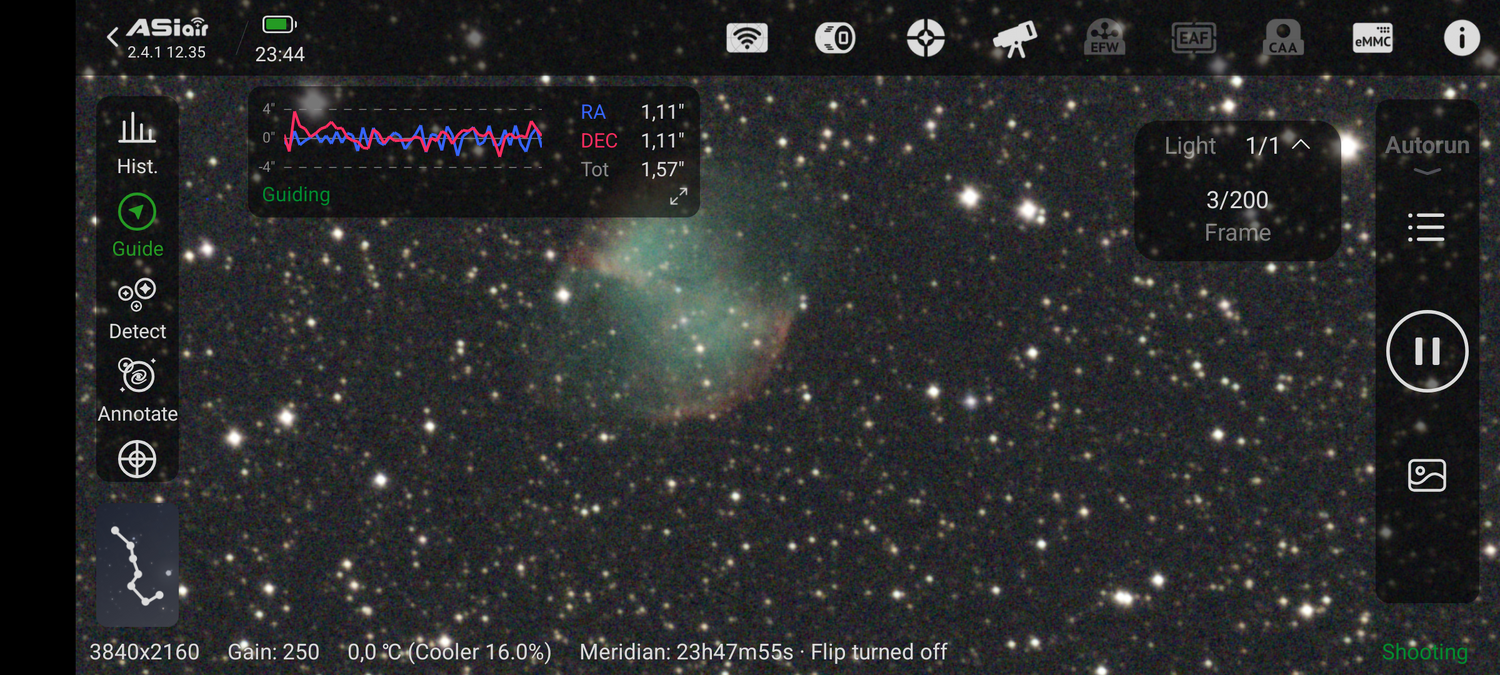Click the cooler temperature readout
The image size is (1500, 675).
click(449, 653)
